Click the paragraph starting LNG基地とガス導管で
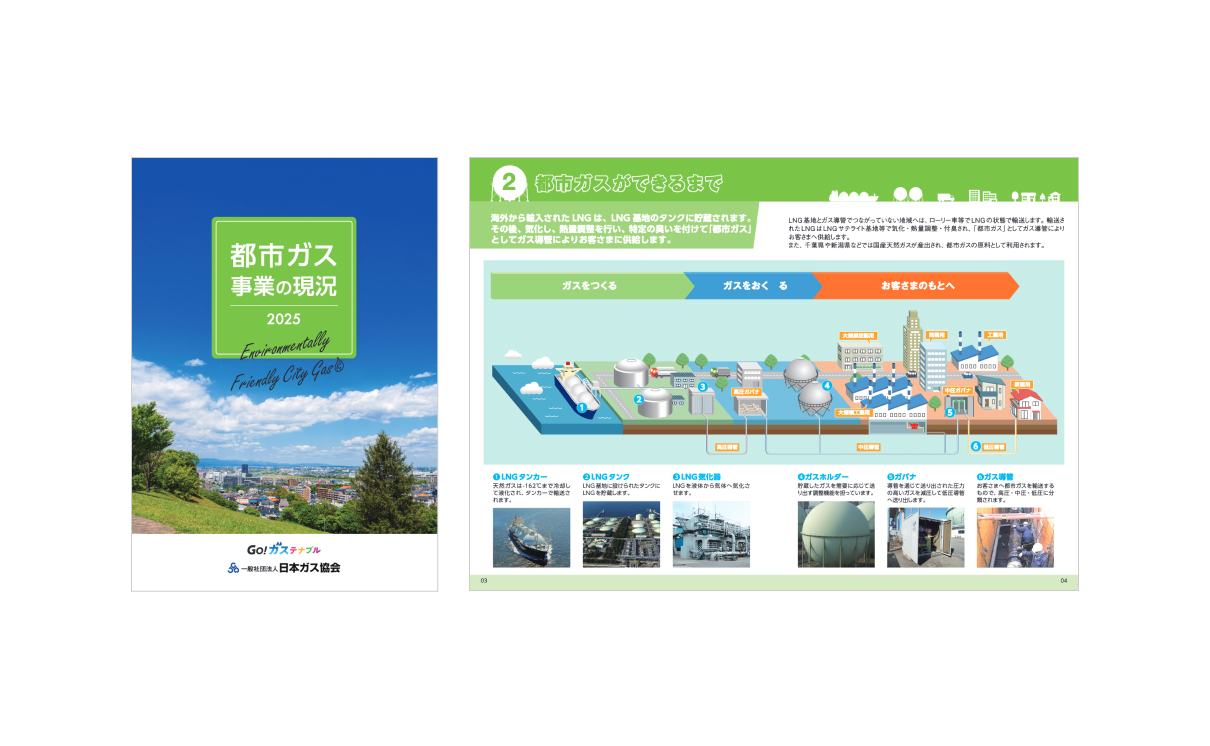 tap(927, 231)
